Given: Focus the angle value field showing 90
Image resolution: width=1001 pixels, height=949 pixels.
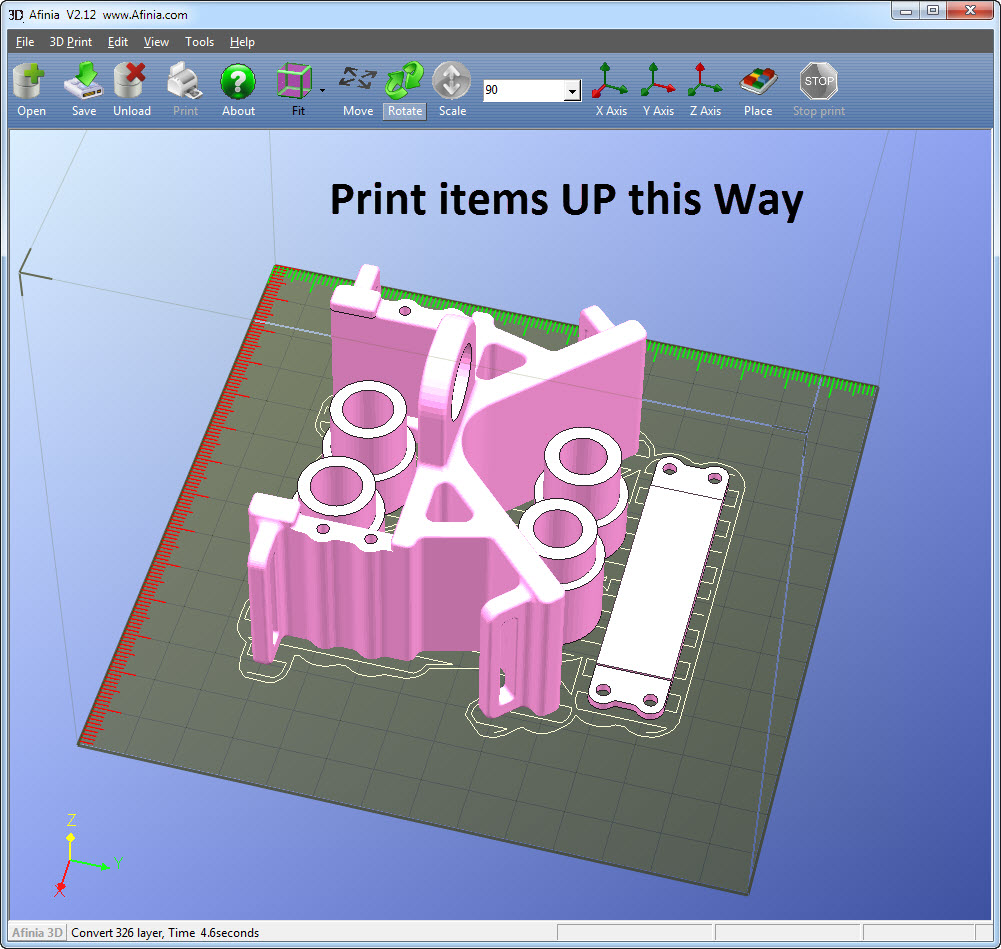Looking at the screenshot, I should coord(524,90).
